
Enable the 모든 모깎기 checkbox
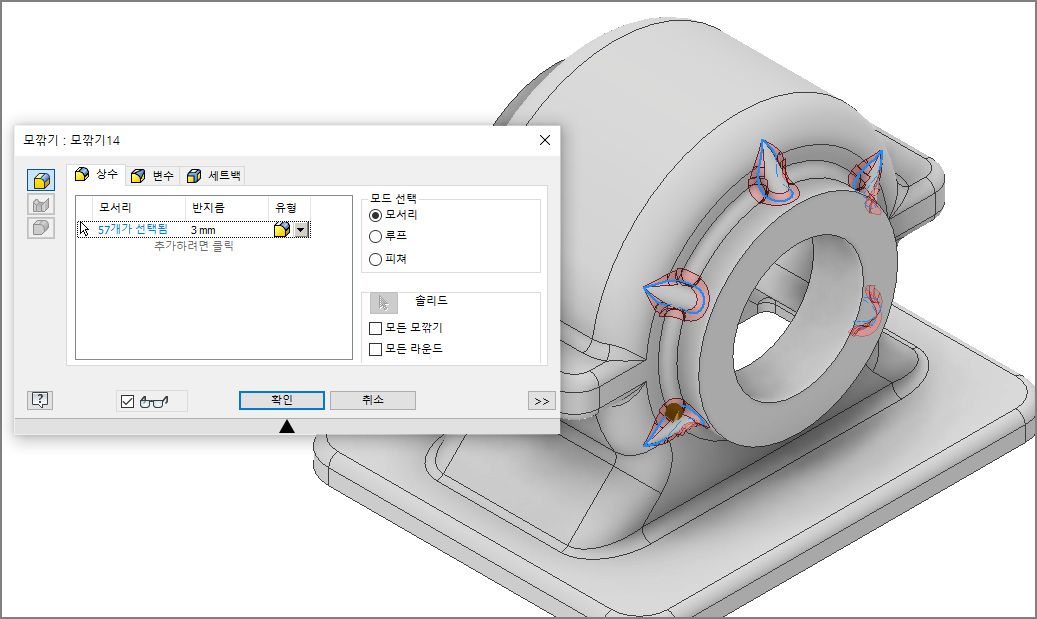click(375, 328)
